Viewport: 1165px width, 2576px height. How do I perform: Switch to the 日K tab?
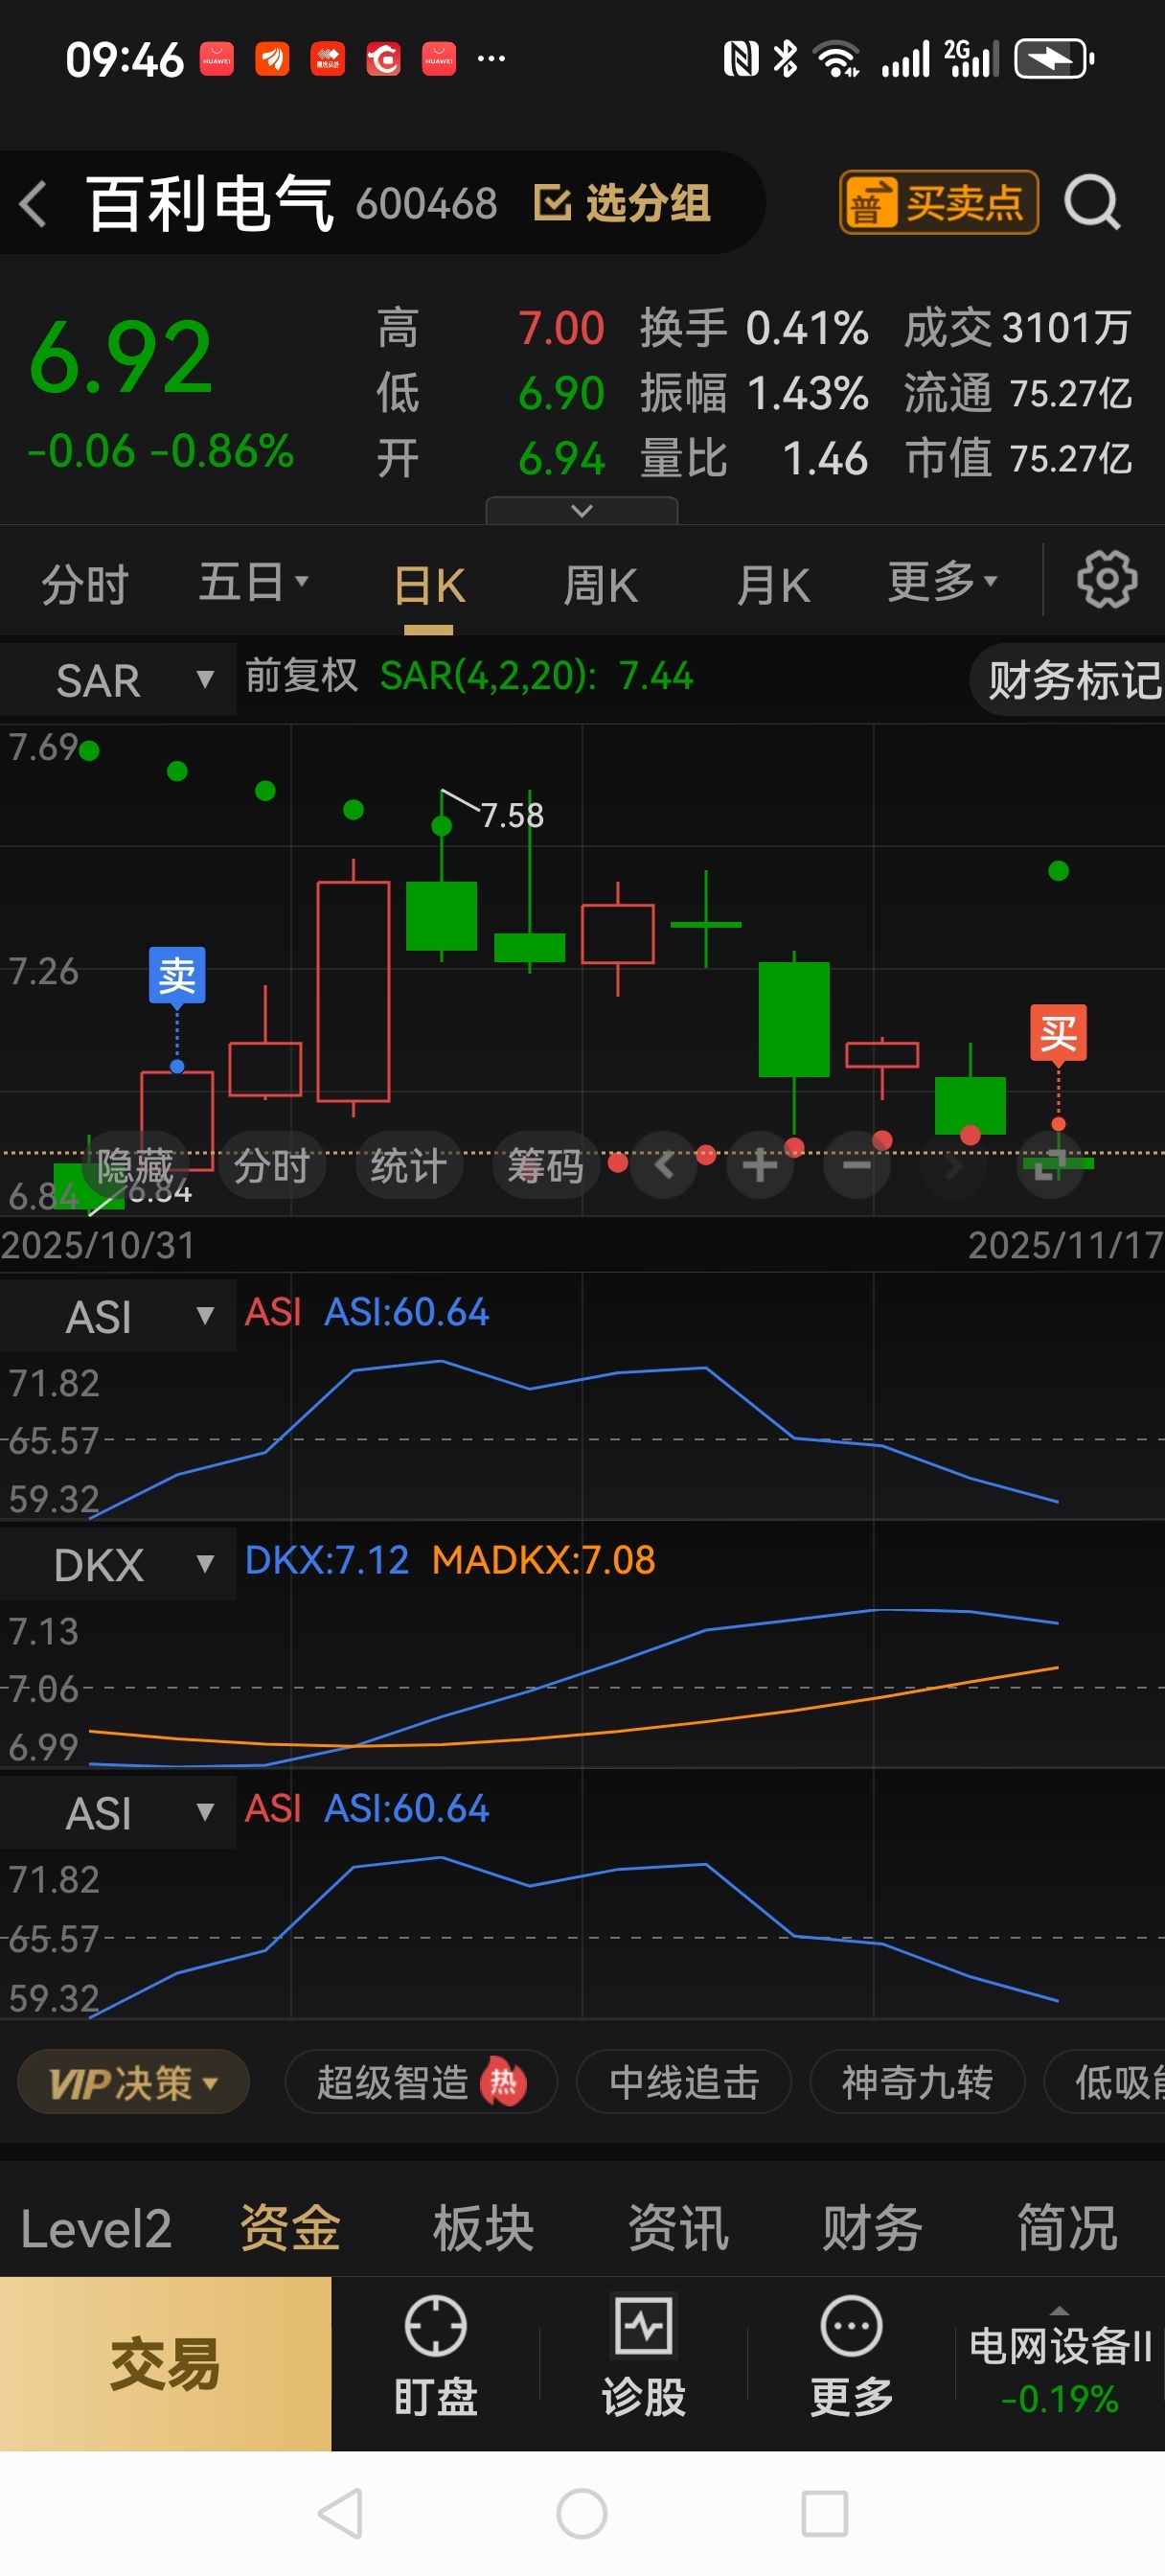(429, 586)
